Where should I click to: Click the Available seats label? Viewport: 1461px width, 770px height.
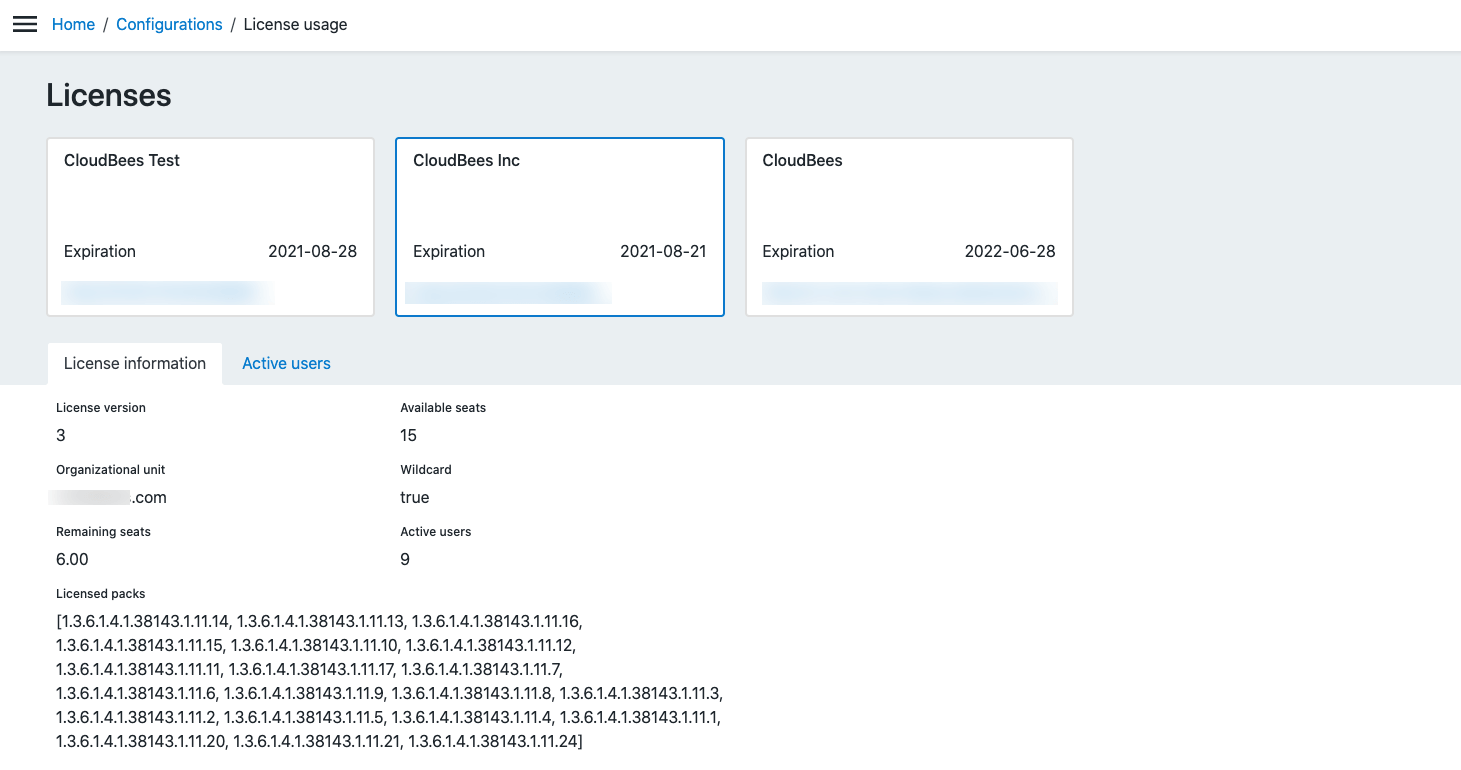(443, 408)
